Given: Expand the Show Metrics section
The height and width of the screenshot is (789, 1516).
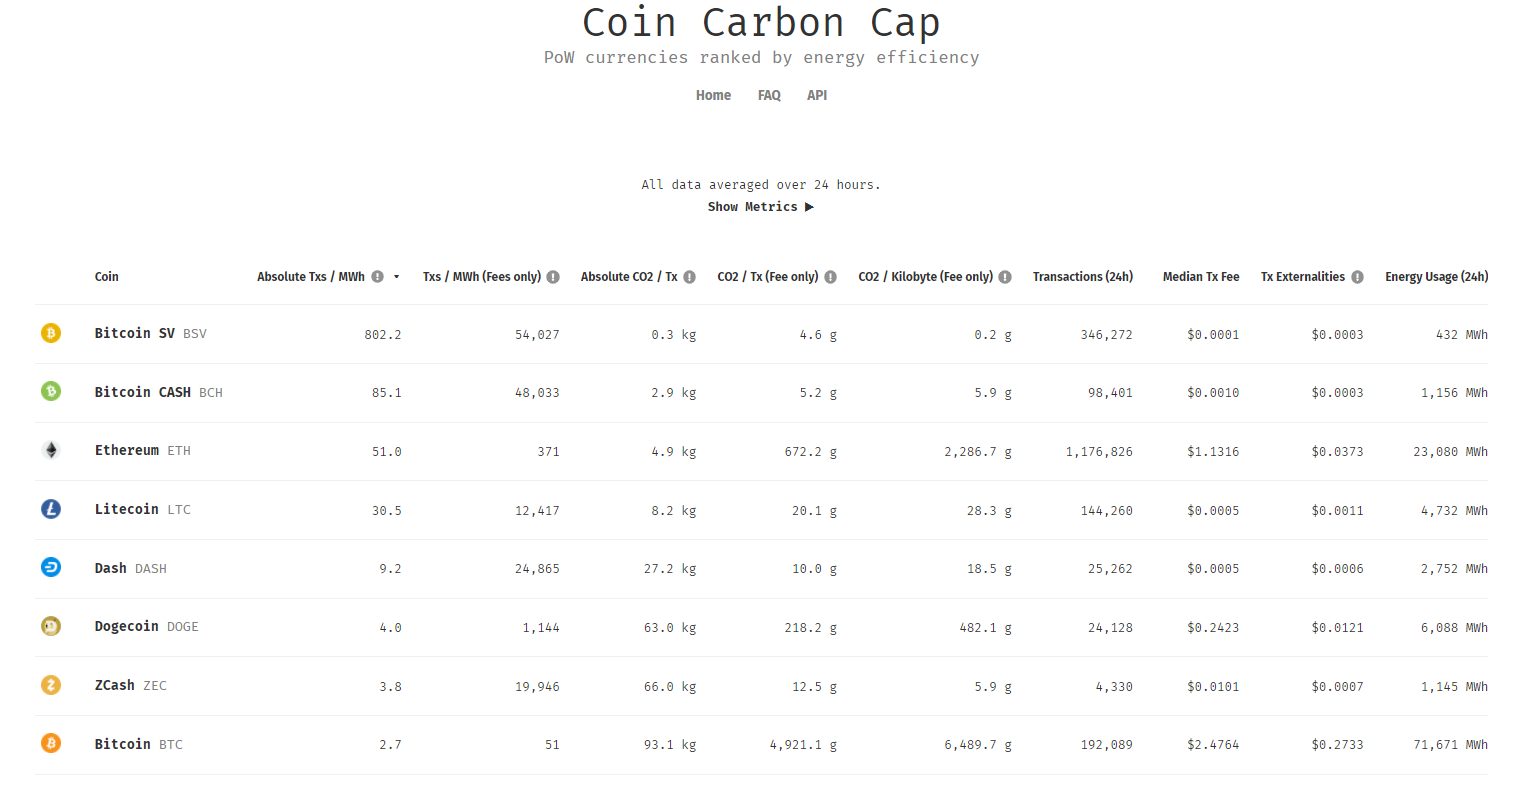Looking at the screenshot, I should [761, 207].
